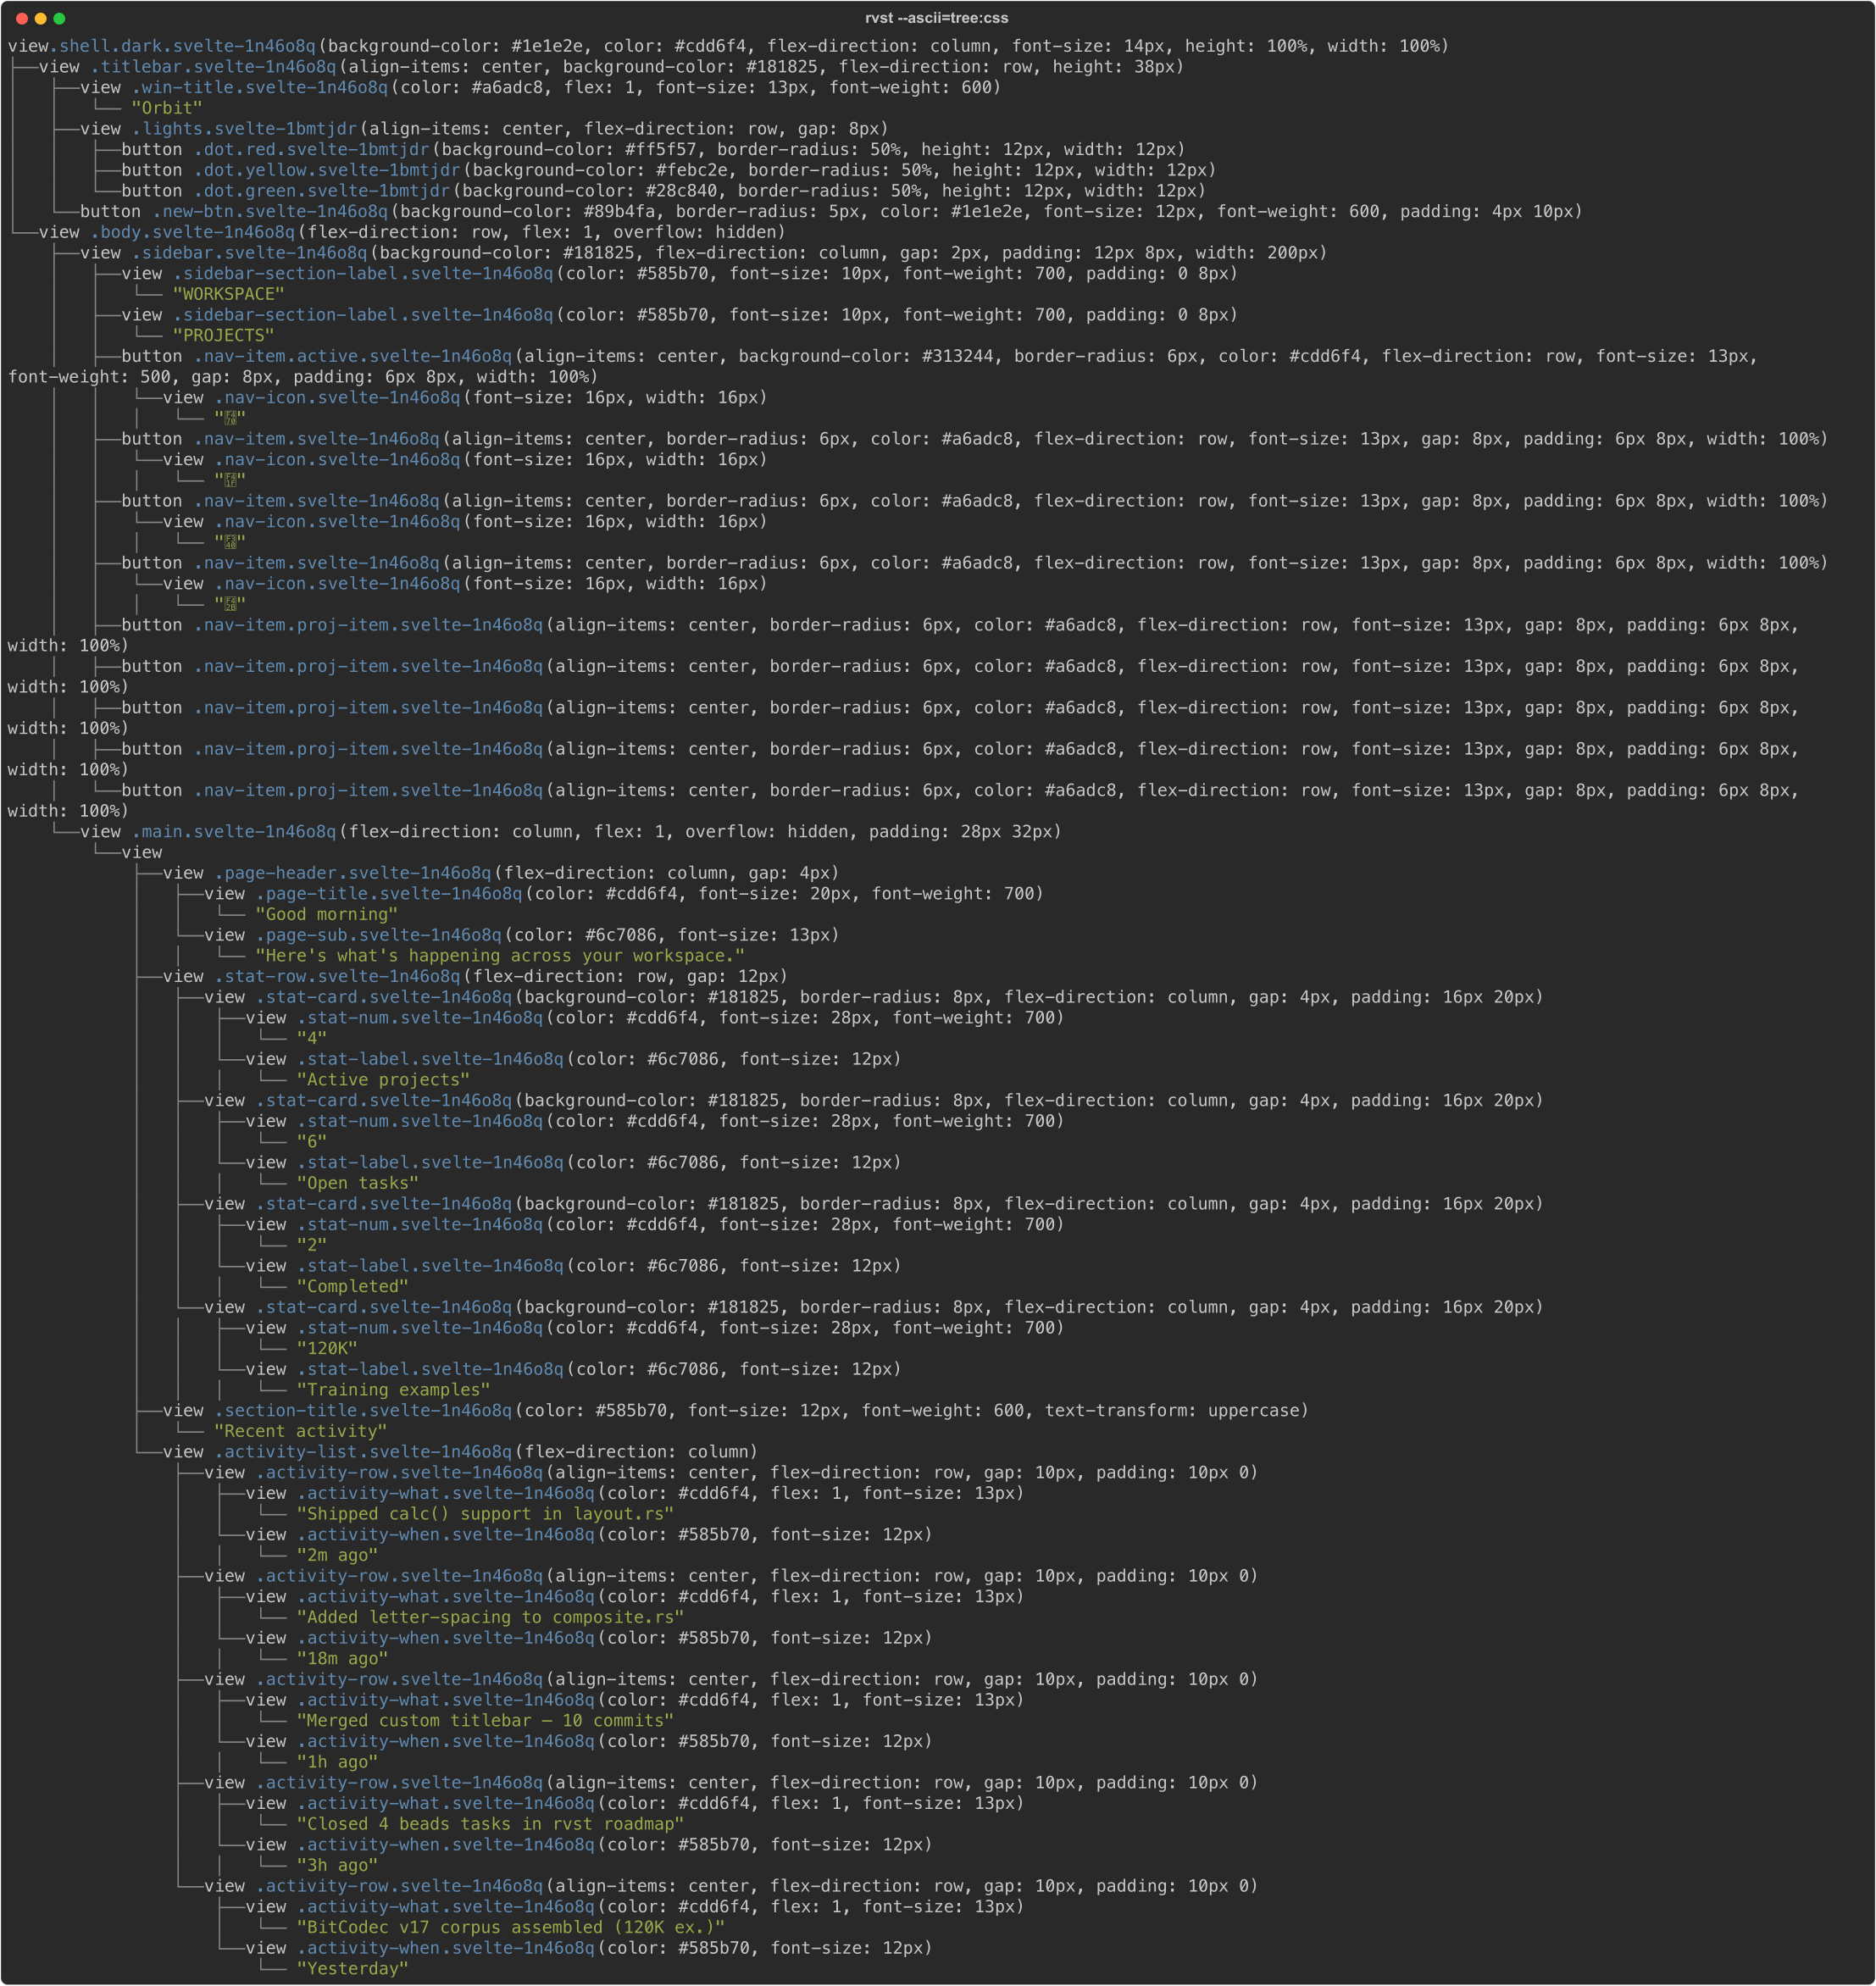Click the "view.shell.dark.svelte-1n46o8q" root line
Image resolution: width=1876 pixels, height=1986 pixels.
pos(728,46)
